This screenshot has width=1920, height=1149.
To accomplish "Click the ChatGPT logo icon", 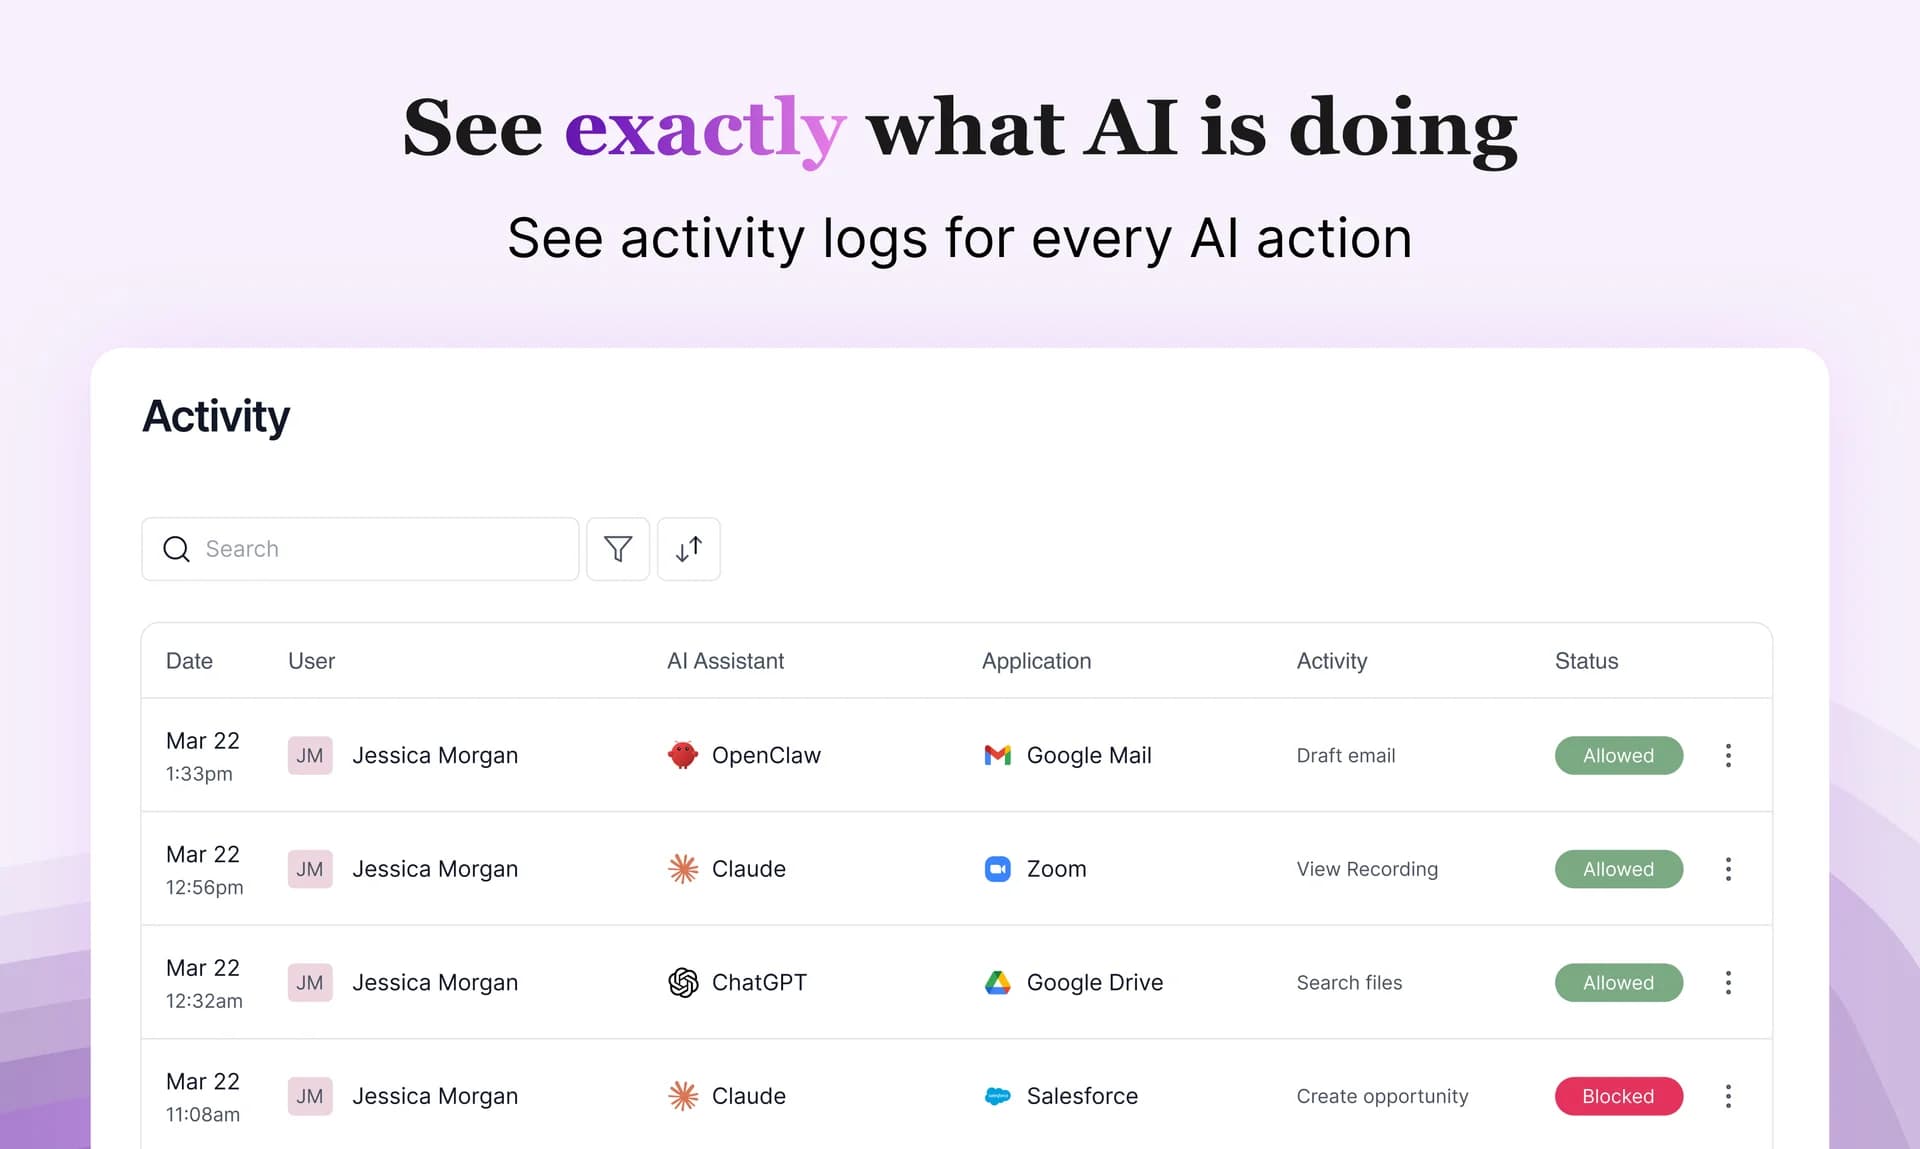I will (x=683, y=983).
